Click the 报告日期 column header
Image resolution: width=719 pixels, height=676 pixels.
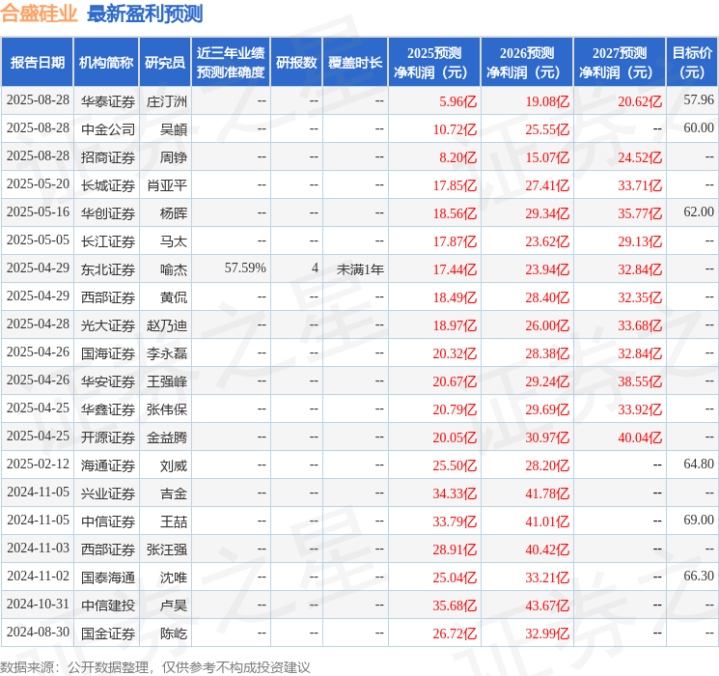click(37, 62)
